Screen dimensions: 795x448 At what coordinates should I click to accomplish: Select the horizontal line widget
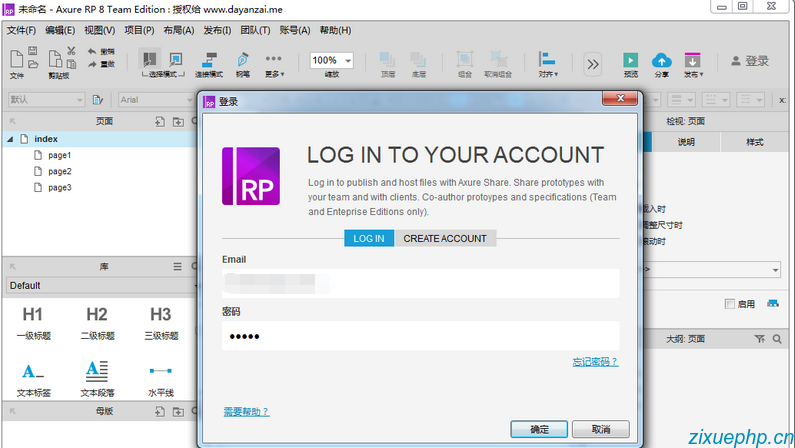(x=161, y=380)
